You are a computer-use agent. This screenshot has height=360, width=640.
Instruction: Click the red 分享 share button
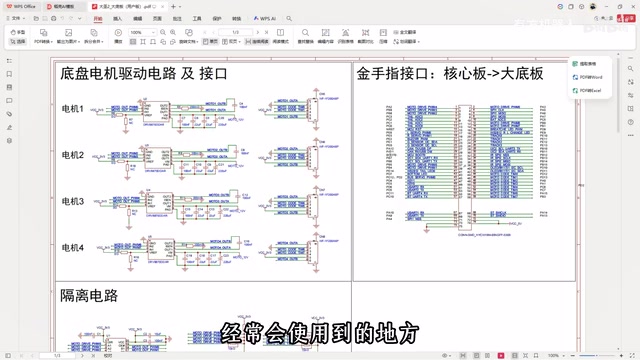click(626, 19)
